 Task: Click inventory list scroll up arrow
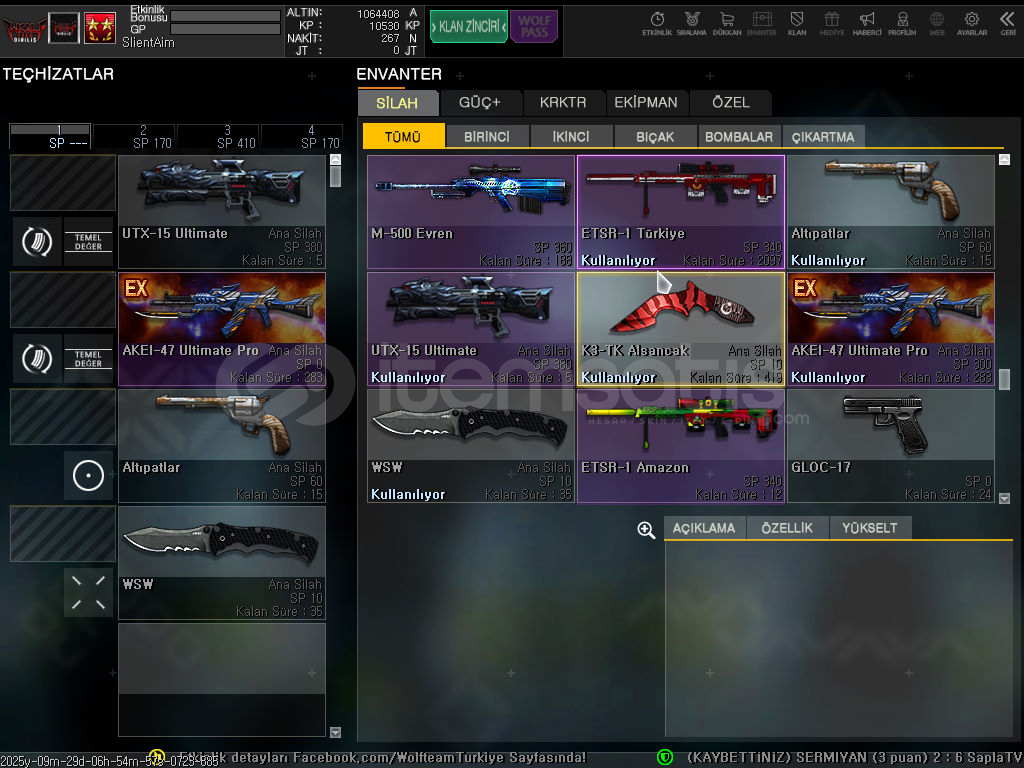pos(1004,159)
